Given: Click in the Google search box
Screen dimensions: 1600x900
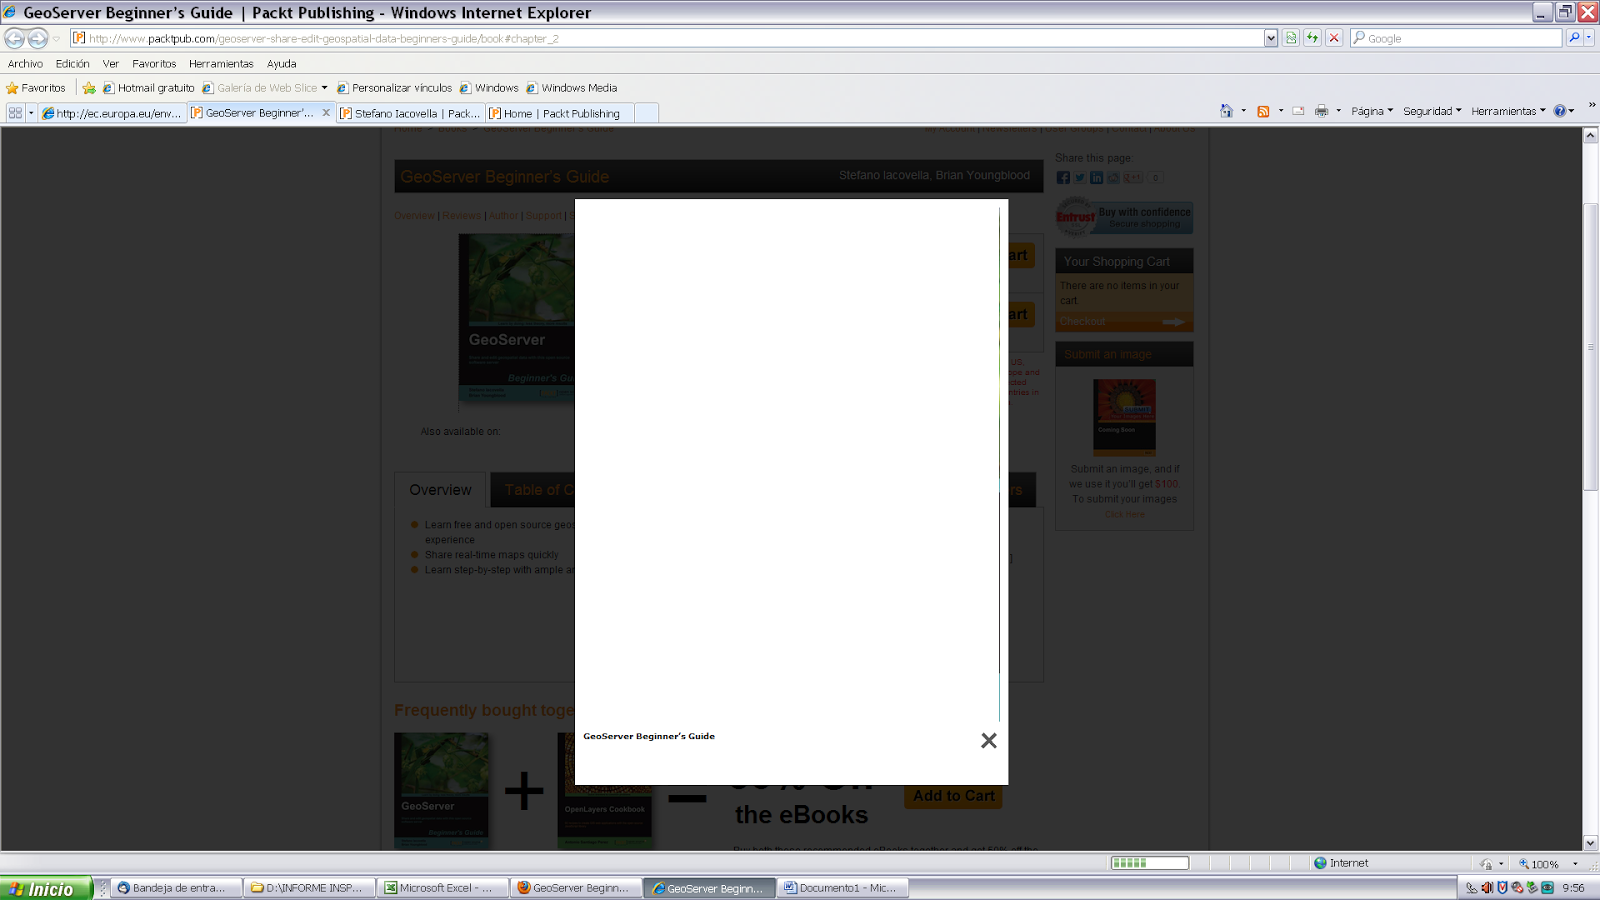Looking at the screenshot, I should click(x=1456, y=38).
